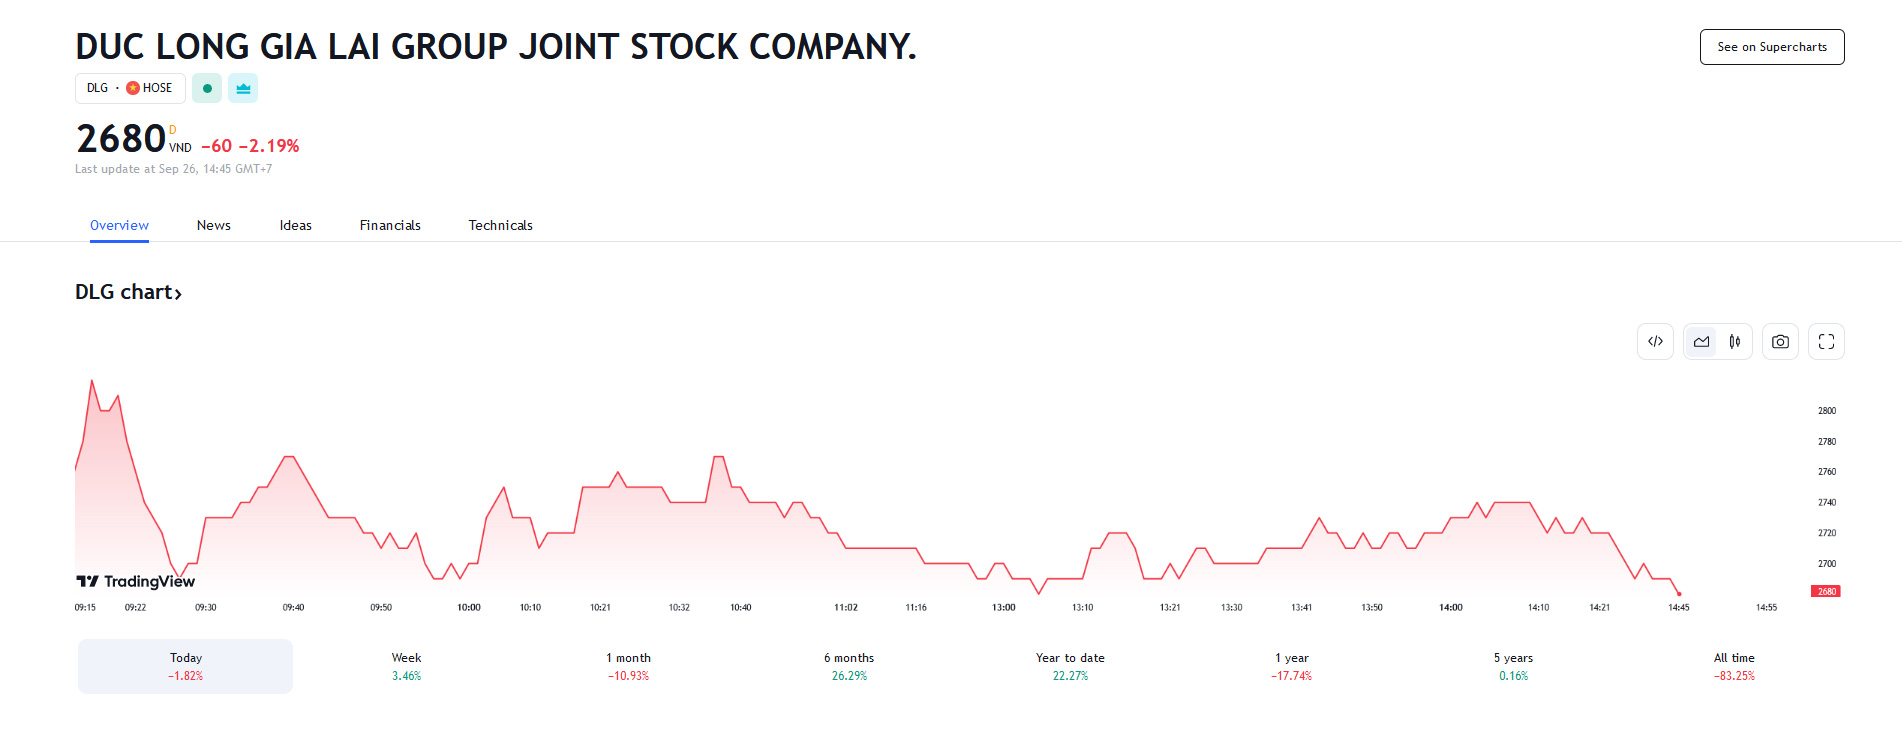Viewport: 1902px width, 746px height.
Task: Open the Technicals tab
Action: point(500,225)
